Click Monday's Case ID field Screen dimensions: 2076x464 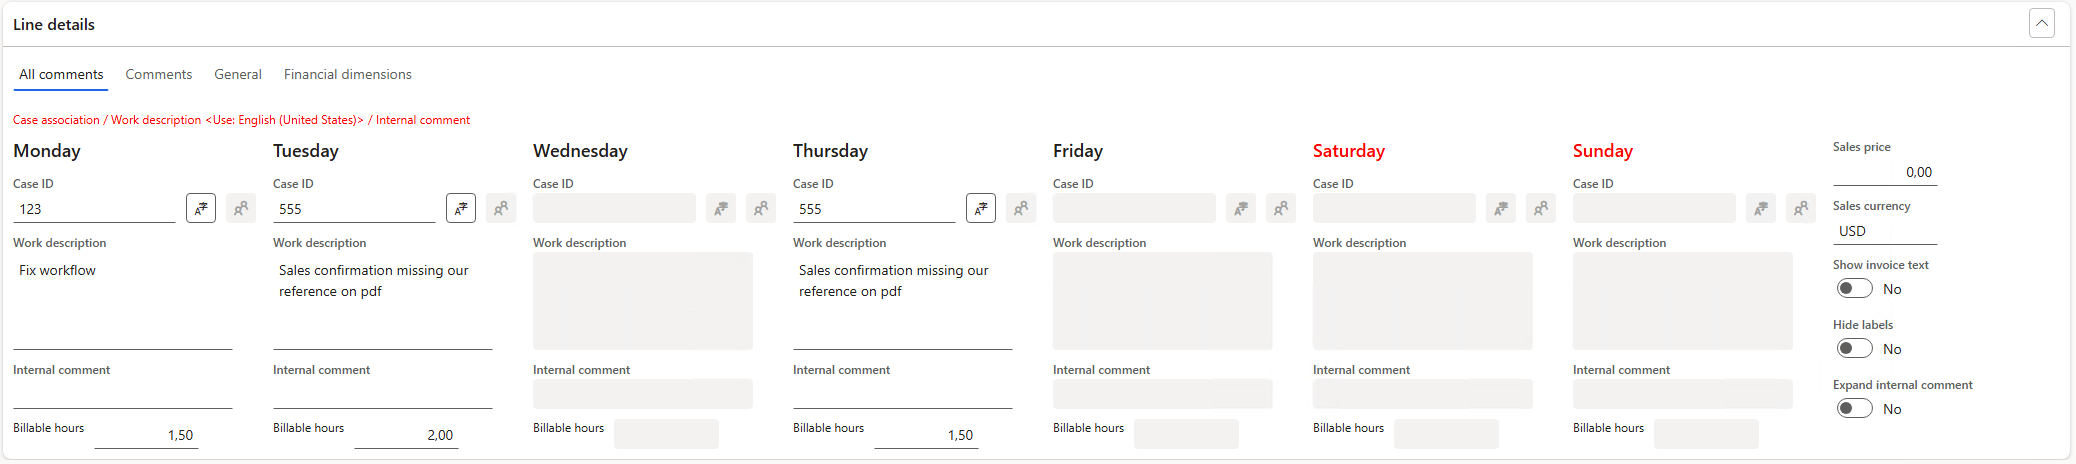click(94, 209)
